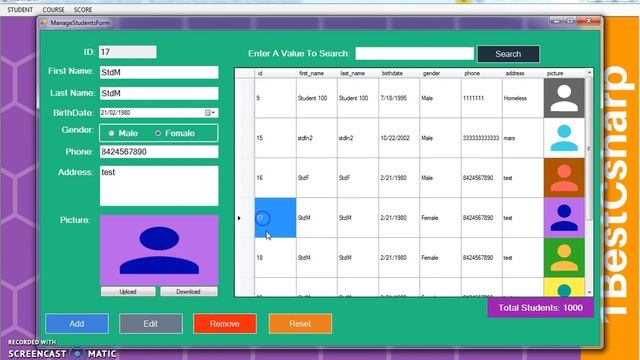Select the Female gender radio button
Screen dimensions: 640x360
tap(158, 133)
